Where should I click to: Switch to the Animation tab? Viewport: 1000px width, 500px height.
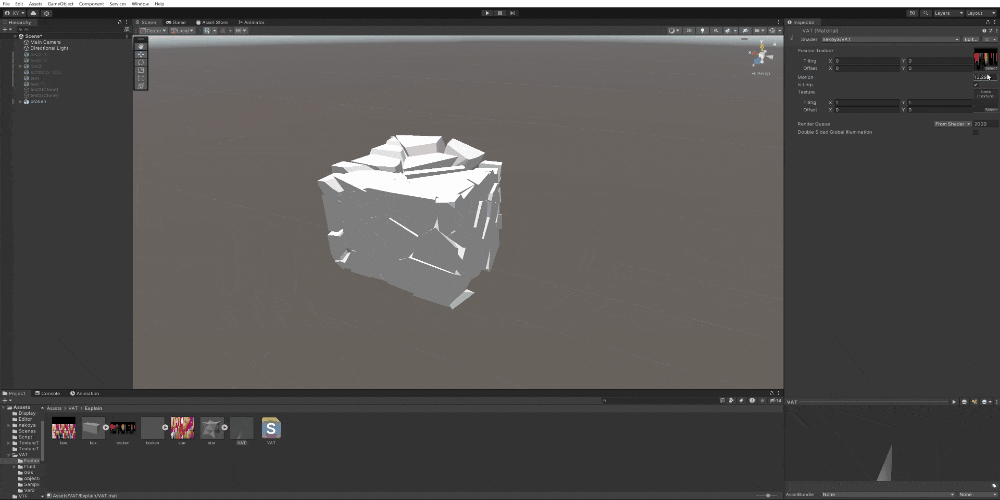tap(85, 393)
